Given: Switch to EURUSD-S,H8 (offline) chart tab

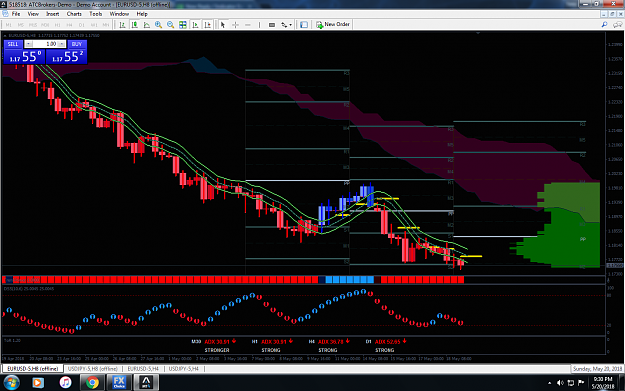Looking at the screenshot, I should point(33,369).
